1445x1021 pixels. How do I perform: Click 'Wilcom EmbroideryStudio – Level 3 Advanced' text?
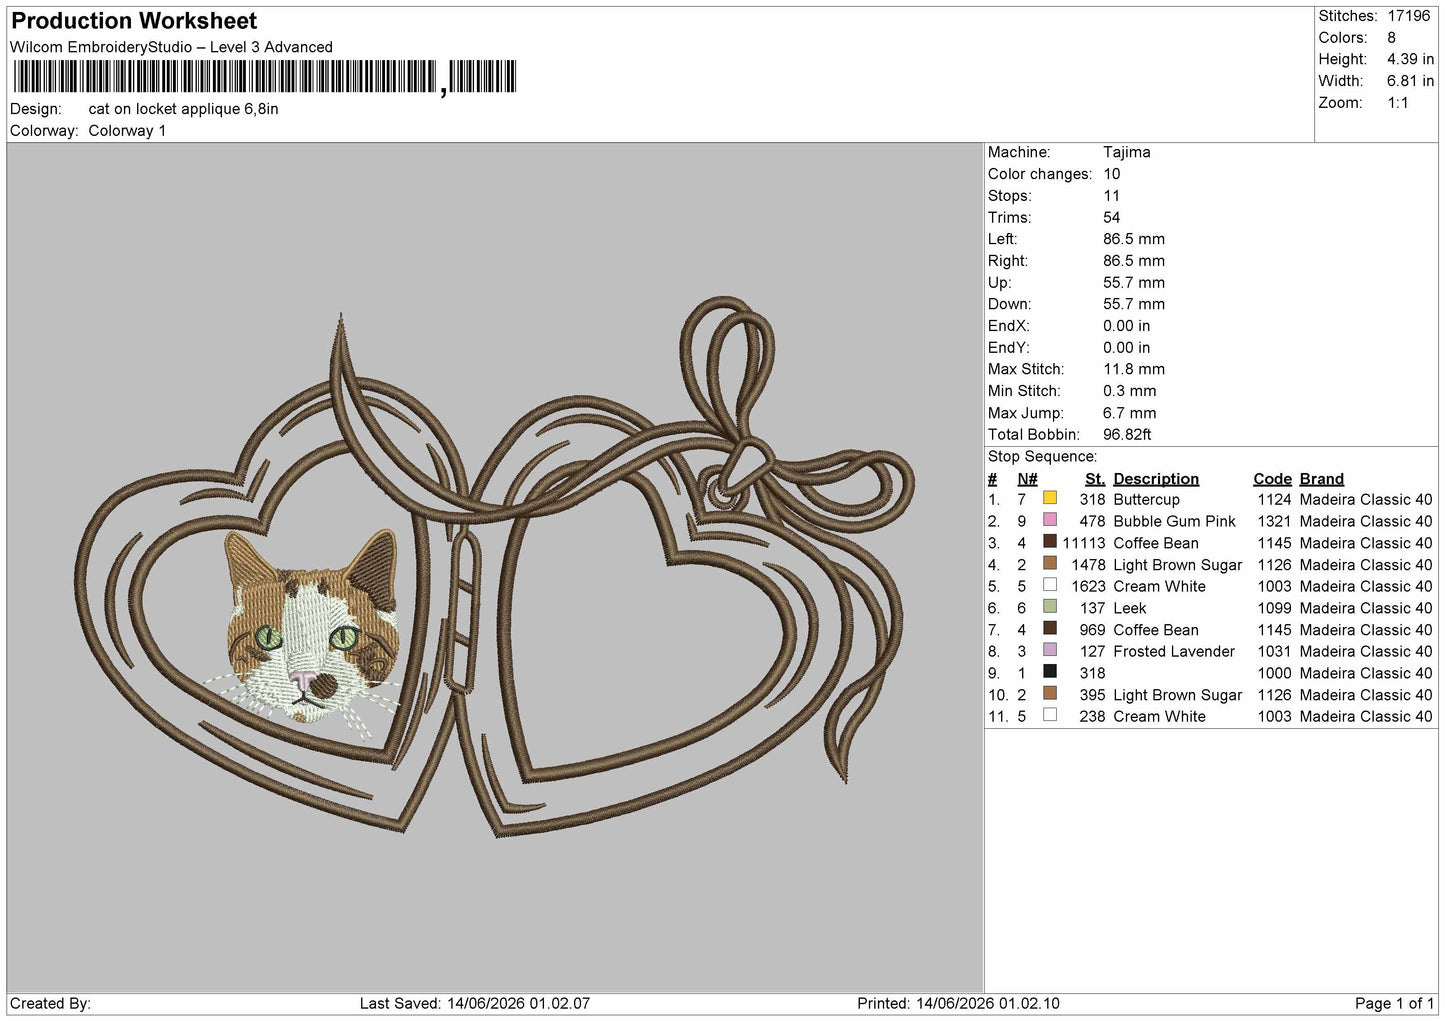(171, 47)
